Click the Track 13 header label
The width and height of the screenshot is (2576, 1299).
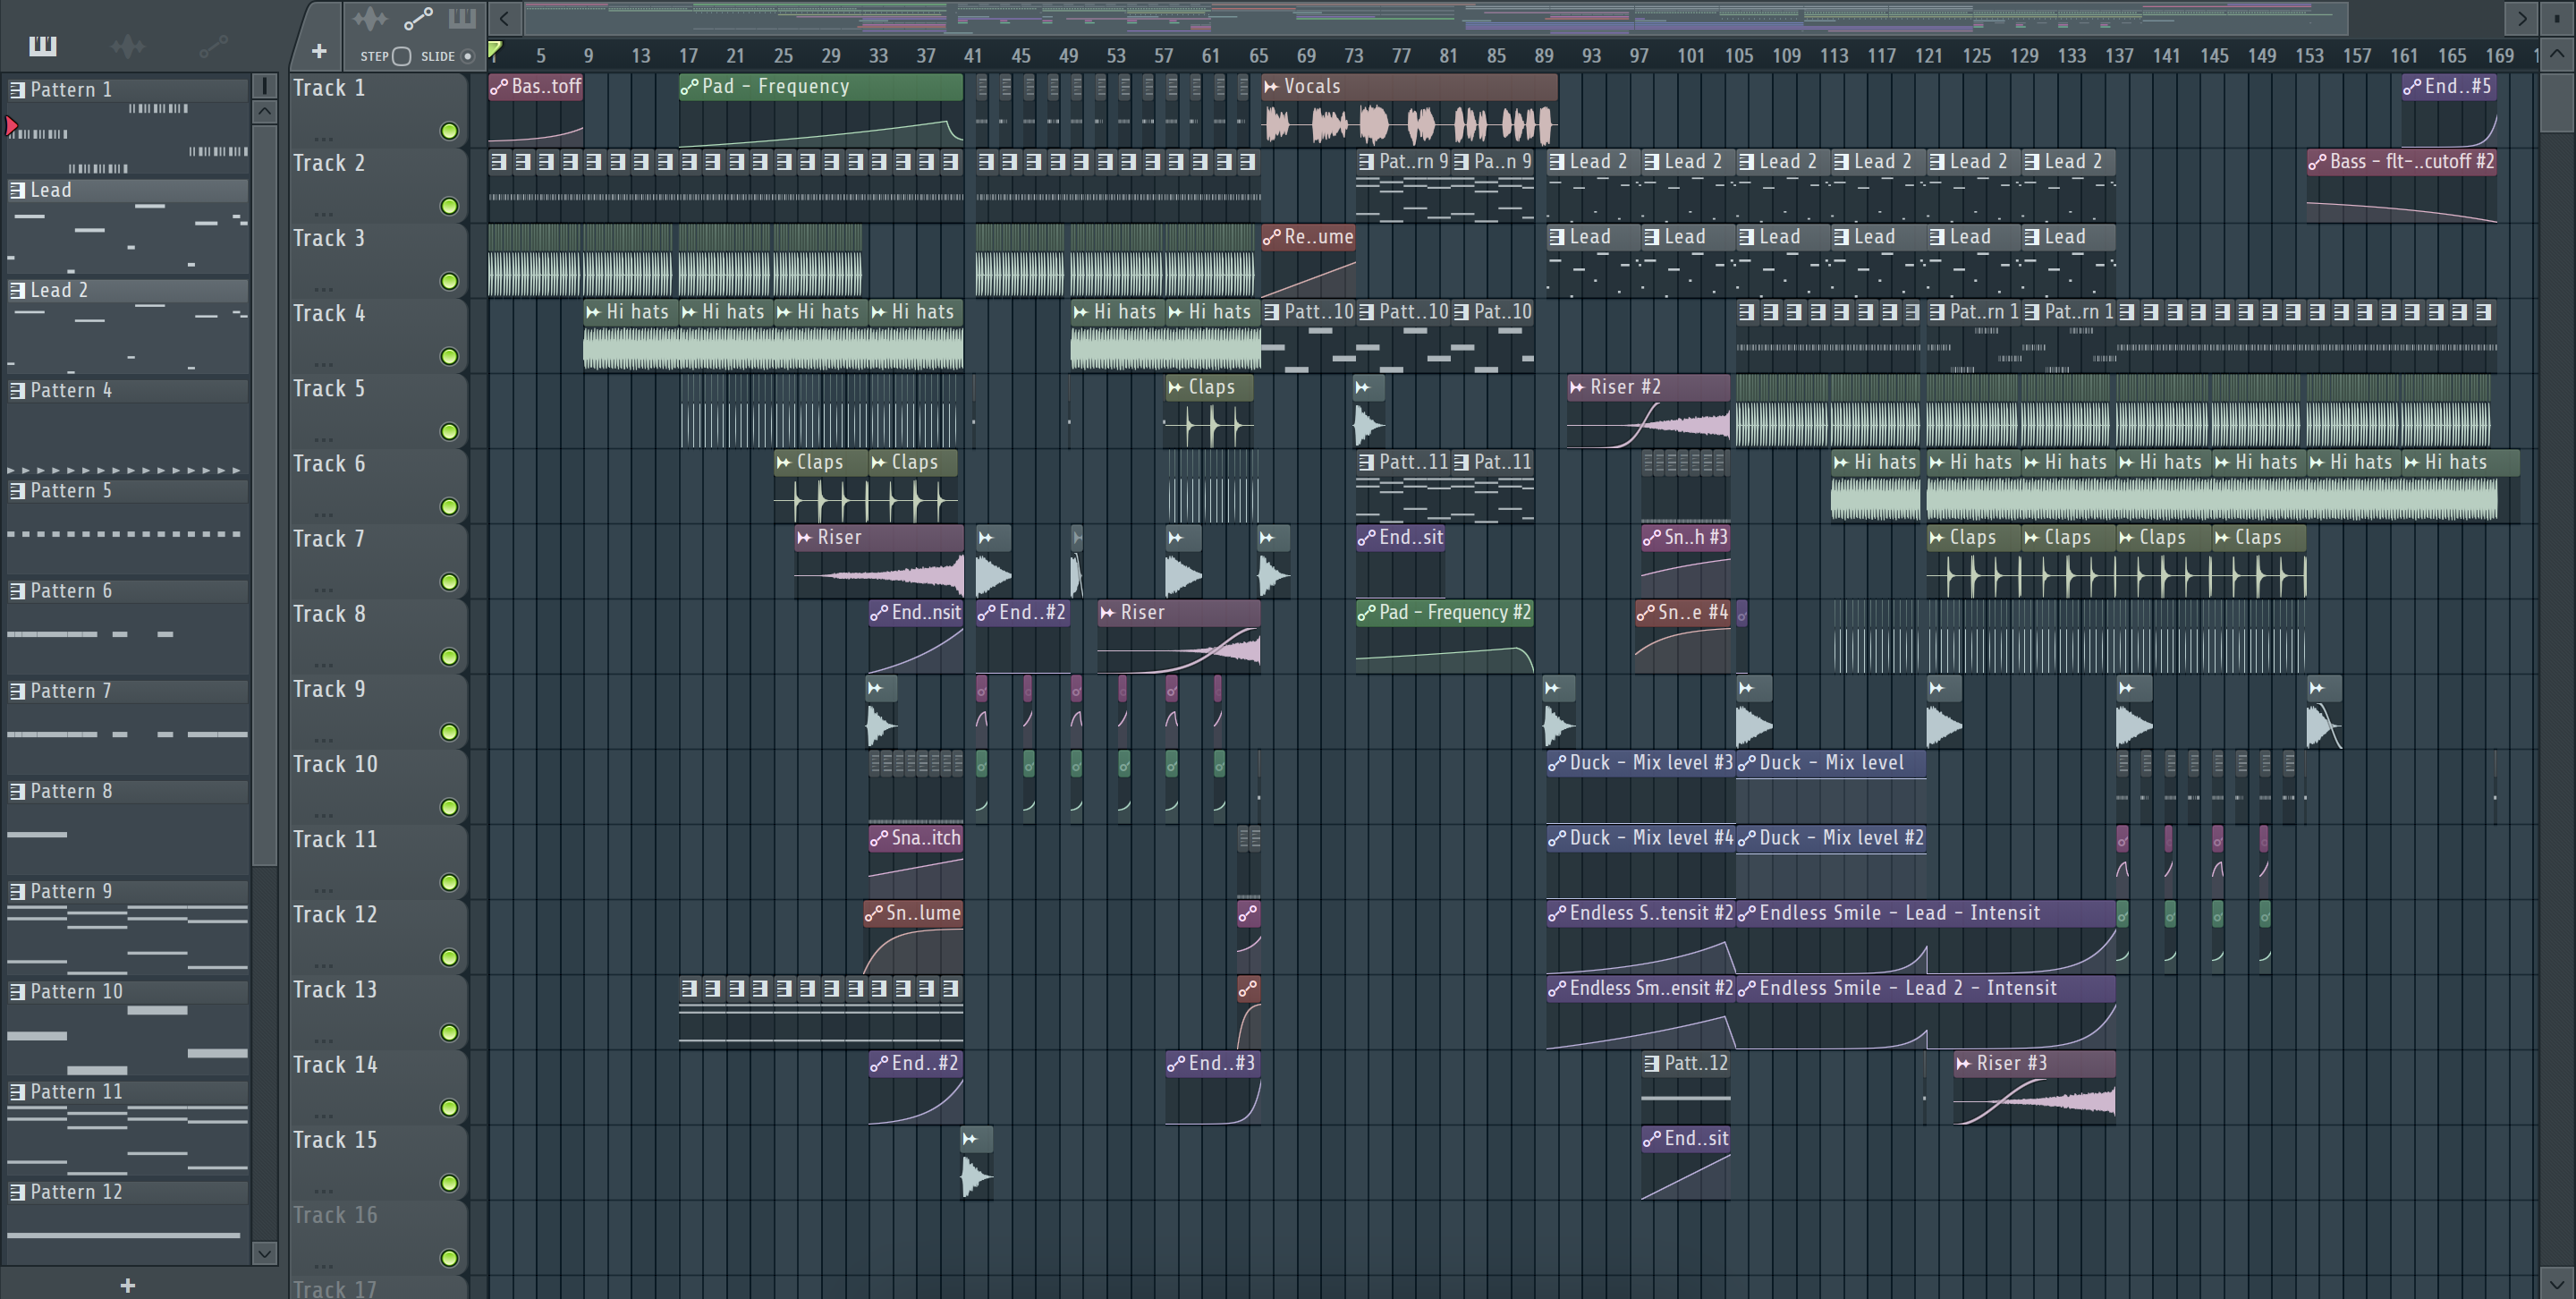tap(334, 989)
